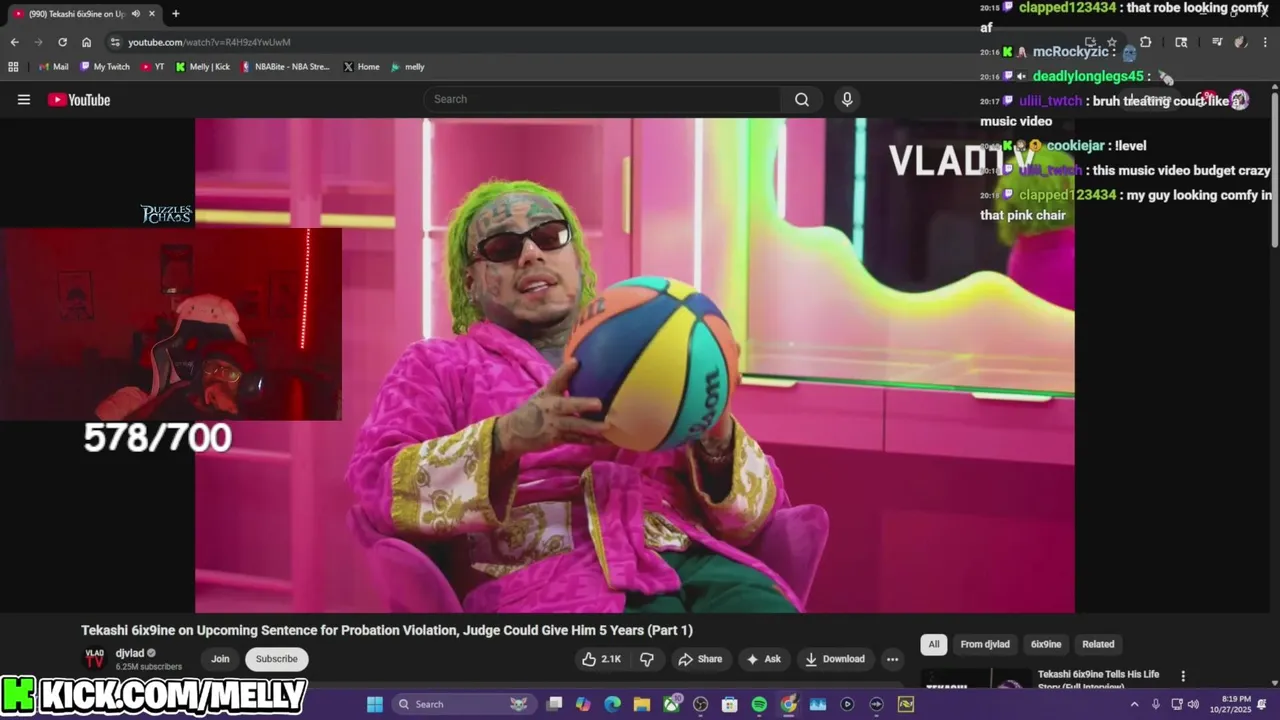Open Microsoft Store from taskbar

[729, 704]
